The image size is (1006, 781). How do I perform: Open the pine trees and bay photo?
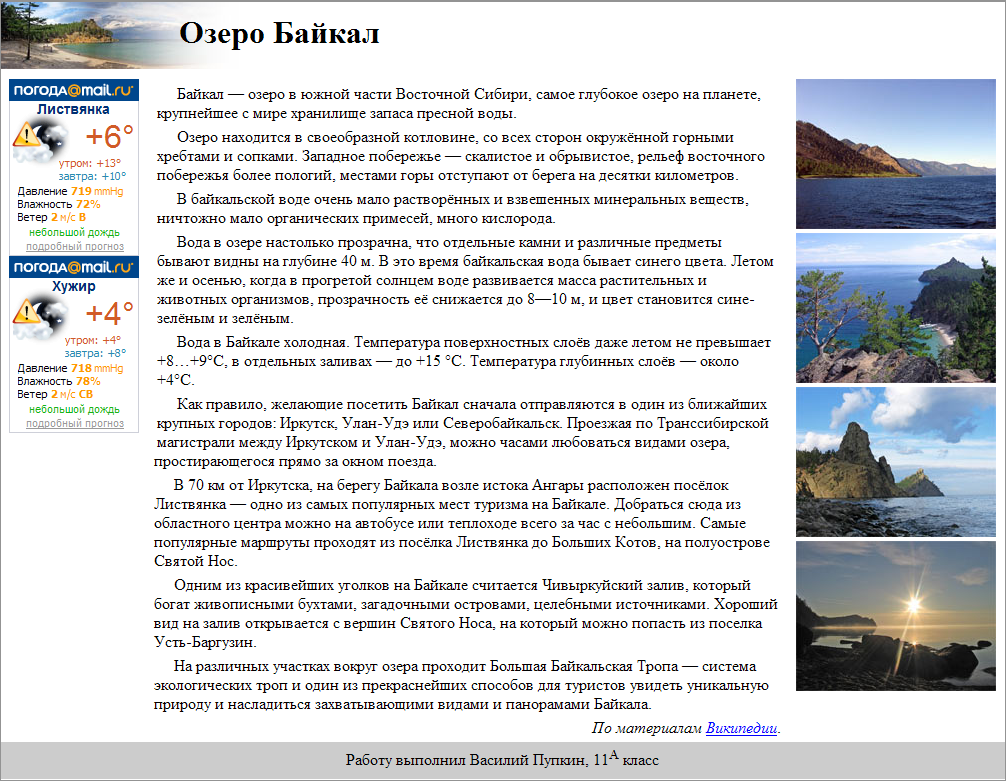point(896,308)
